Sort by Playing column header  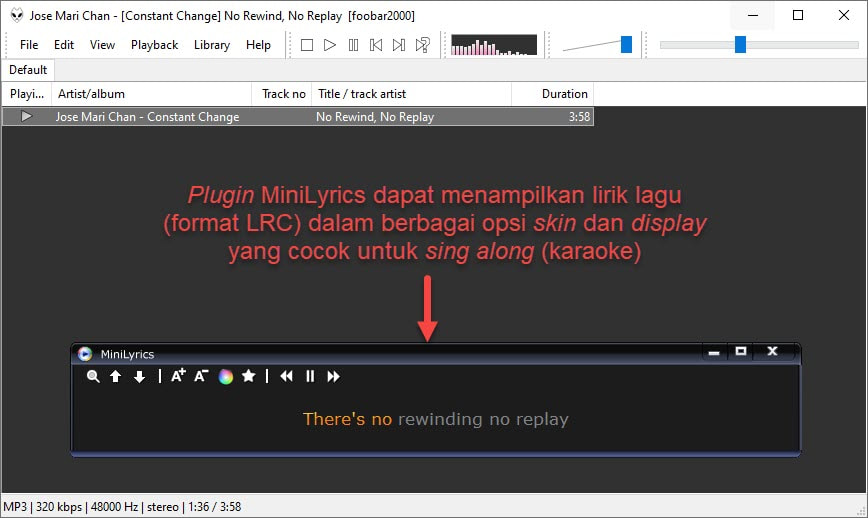click(27, 94)
